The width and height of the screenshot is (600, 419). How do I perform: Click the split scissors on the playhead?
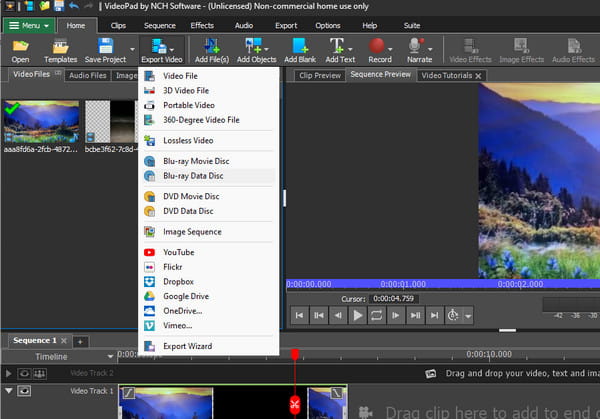tap(295, 404)
